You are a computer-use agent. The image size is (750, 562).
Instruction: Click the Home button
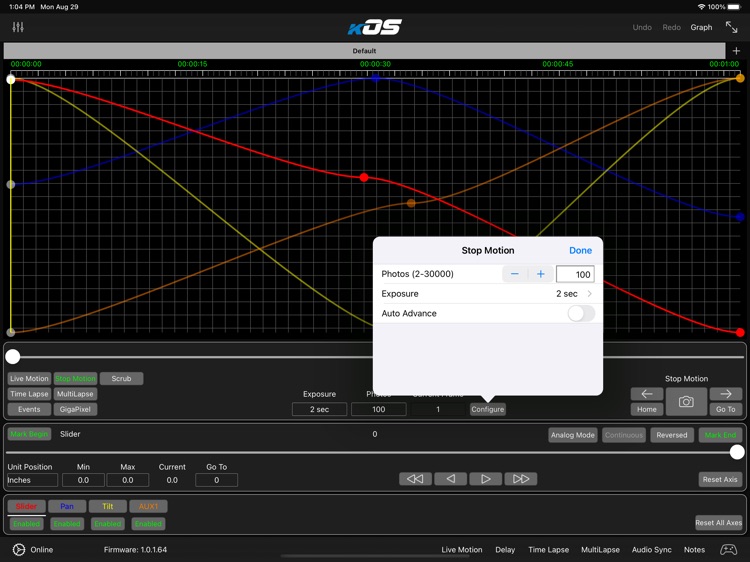(x=647, y=409)
